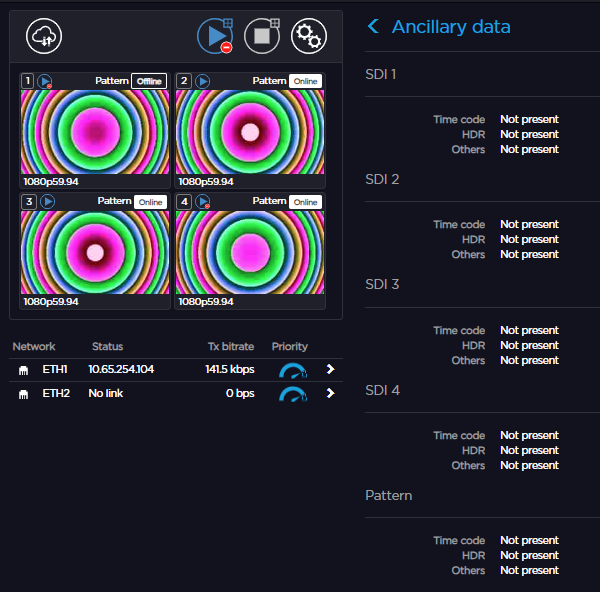Start encoder 3 with its play icon

[47, 201]
